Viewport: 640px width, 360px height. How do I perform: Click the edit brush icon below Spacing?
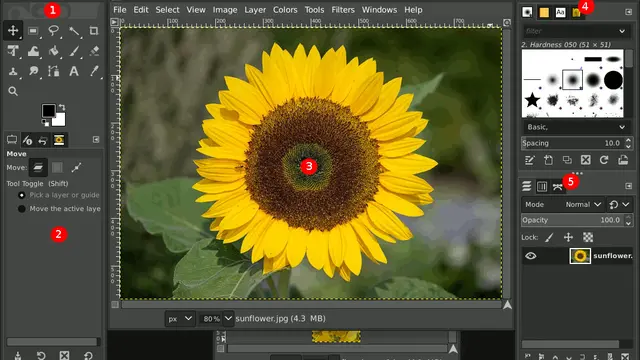[x=529, y=160]
